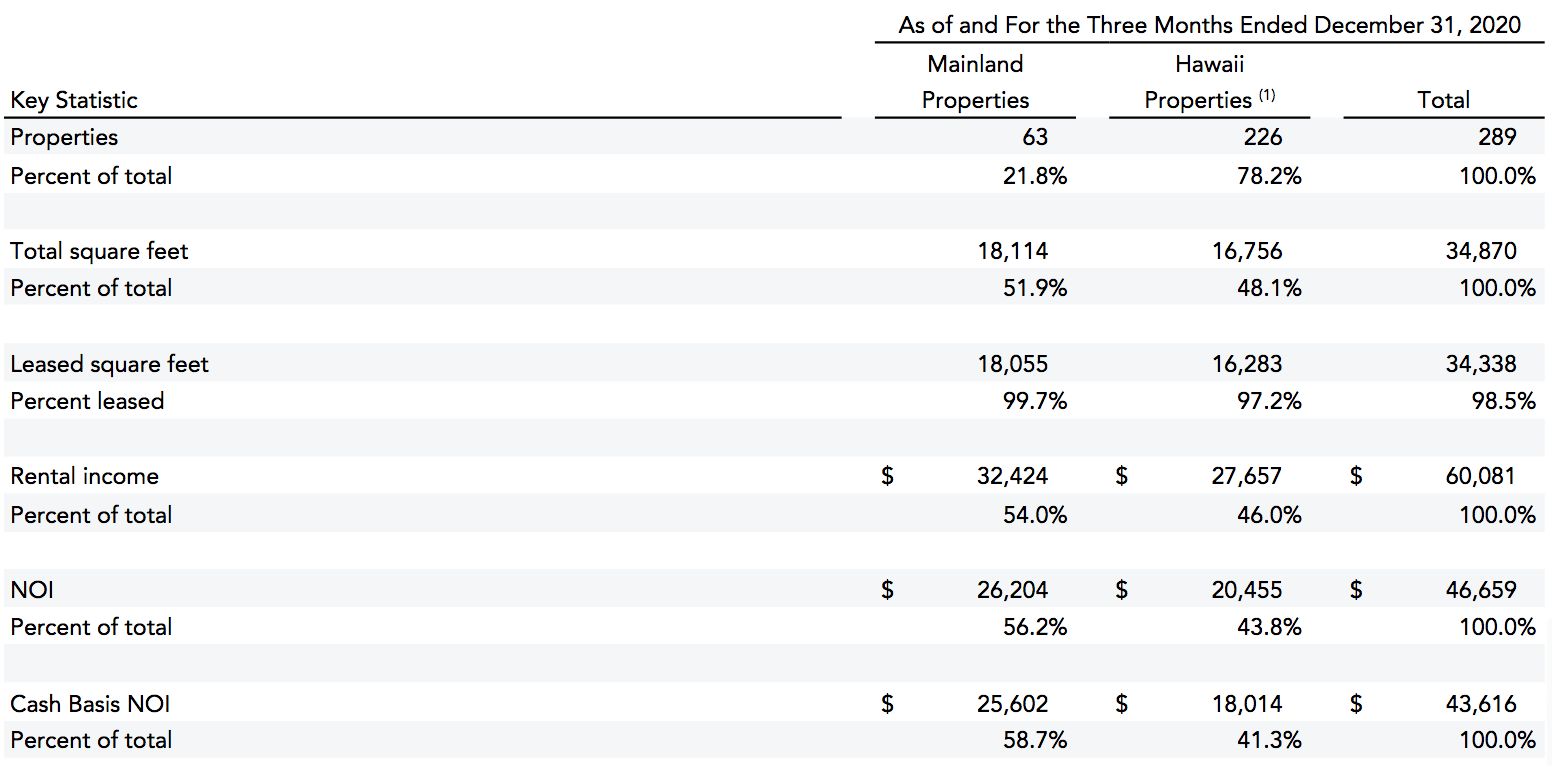Select the total properties value 289
This screenshot has height=766, width=1552.
pyautogui.click(x=1498, y=137)
